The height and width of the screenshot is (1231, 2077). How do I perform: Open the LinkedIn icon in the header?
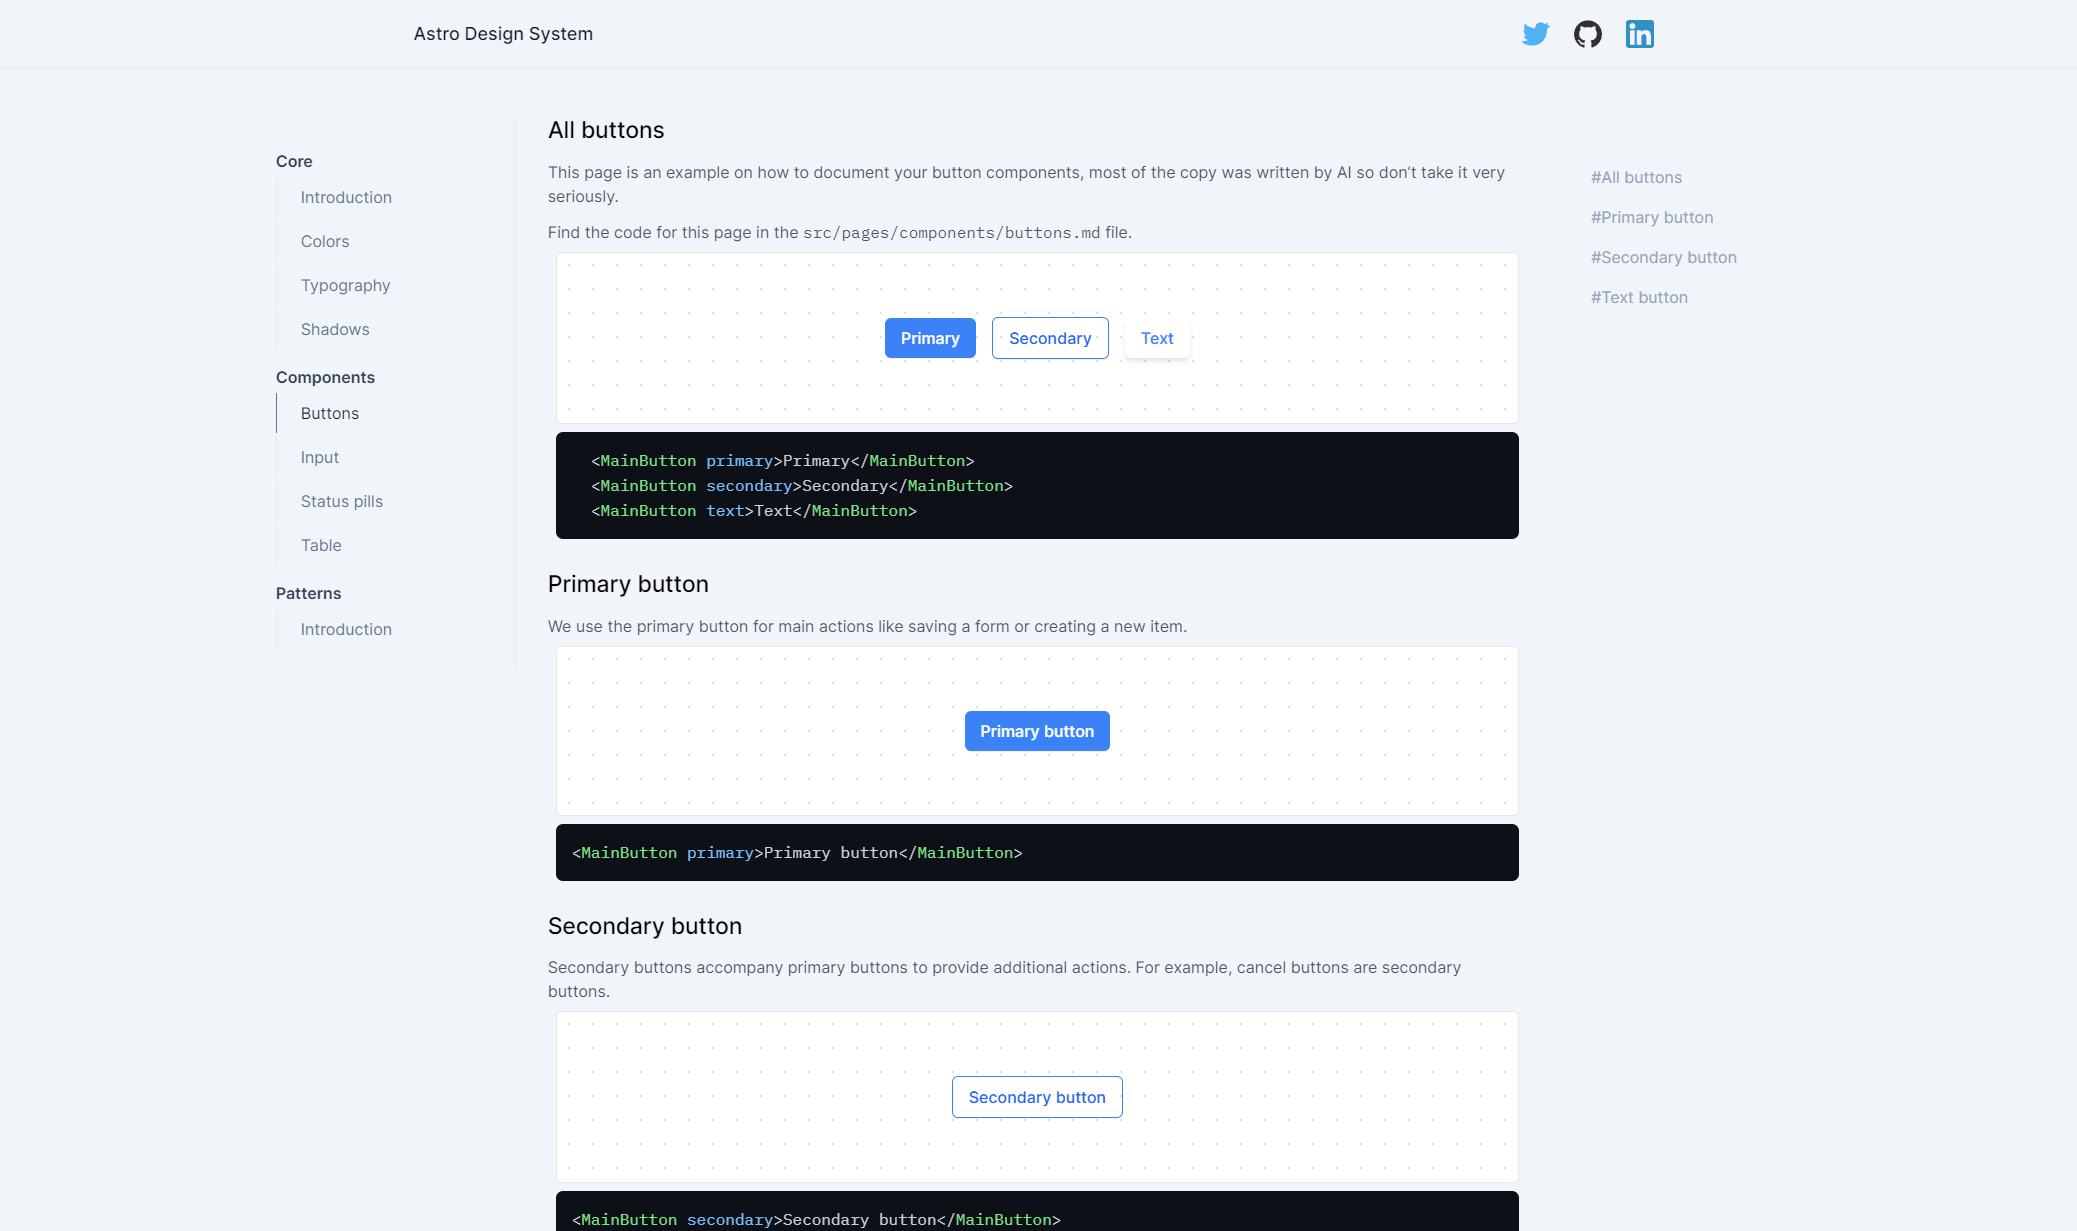pos(1639,33)
